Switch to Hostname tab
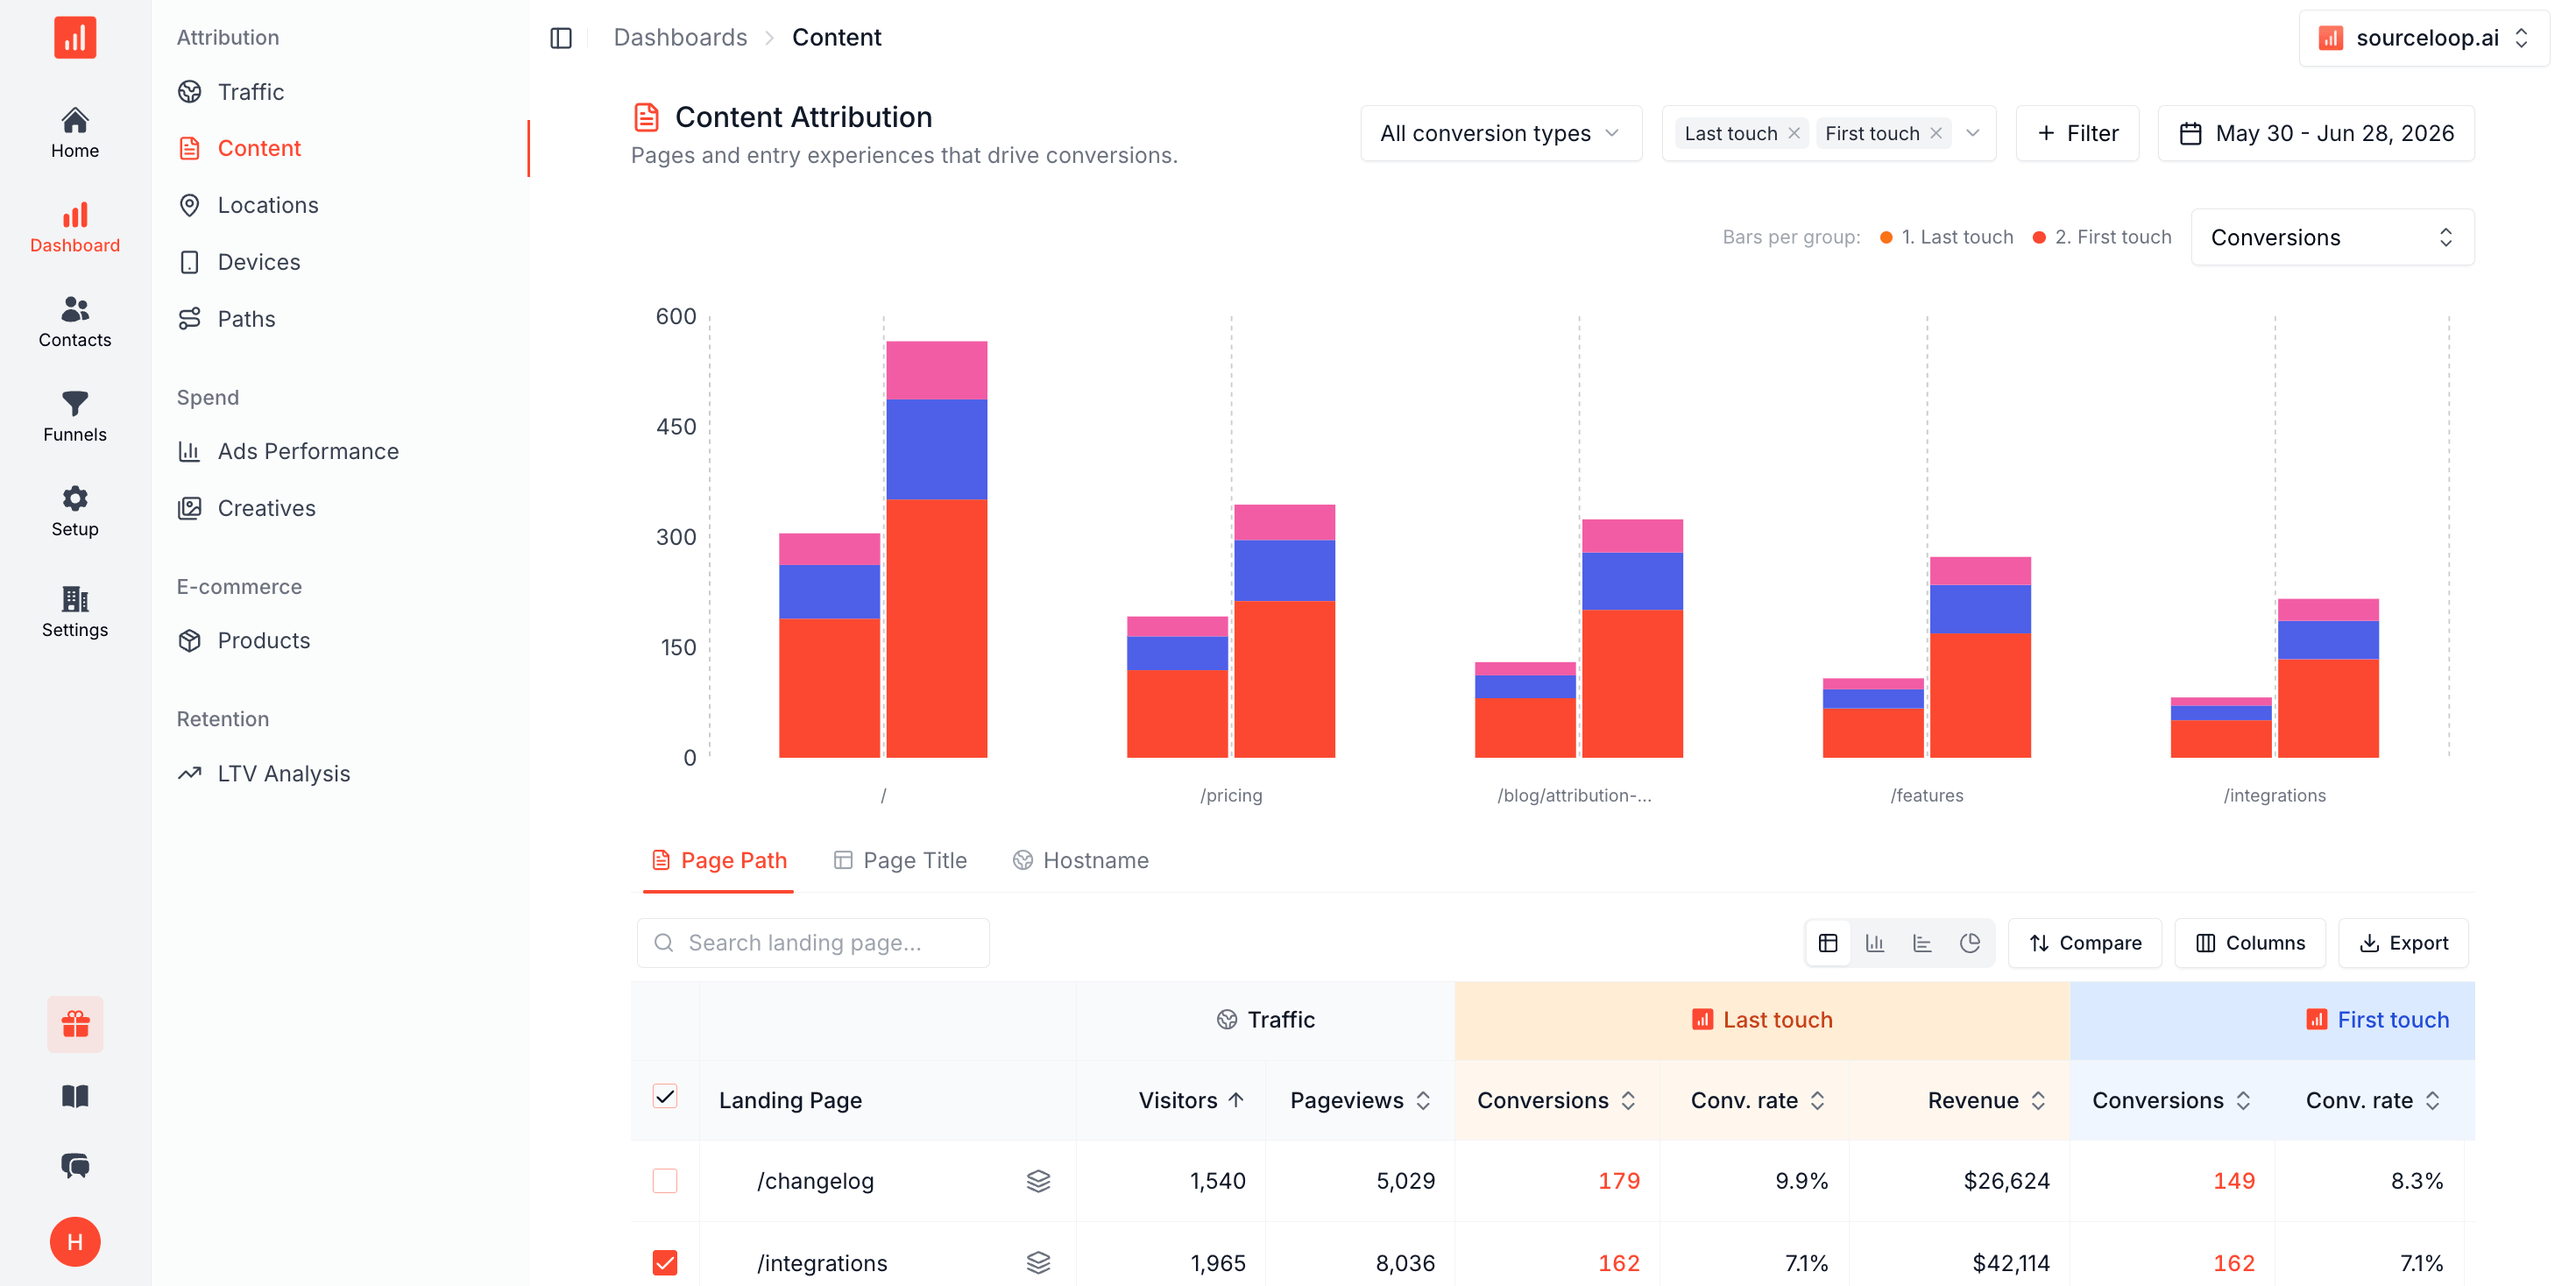 1081,860
